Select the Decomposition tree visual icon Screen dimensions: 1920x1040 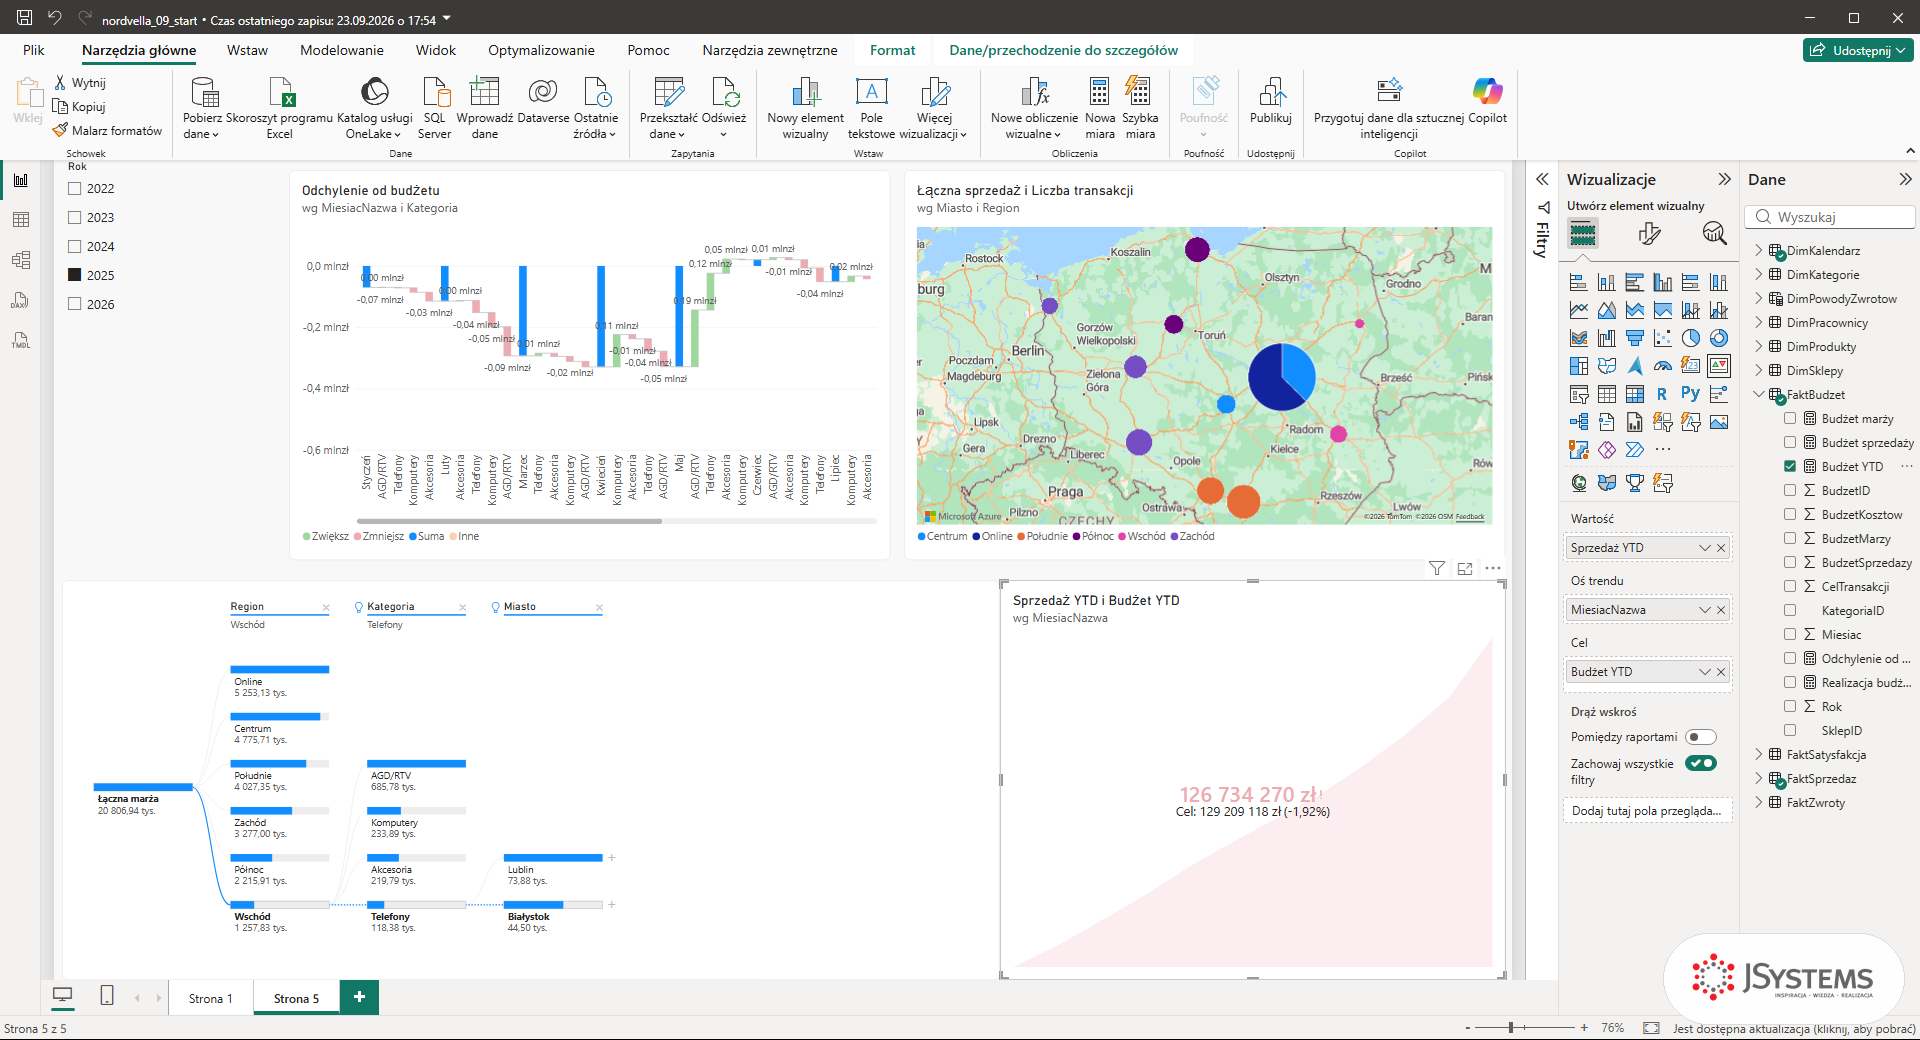click(x=1579, y=422)
